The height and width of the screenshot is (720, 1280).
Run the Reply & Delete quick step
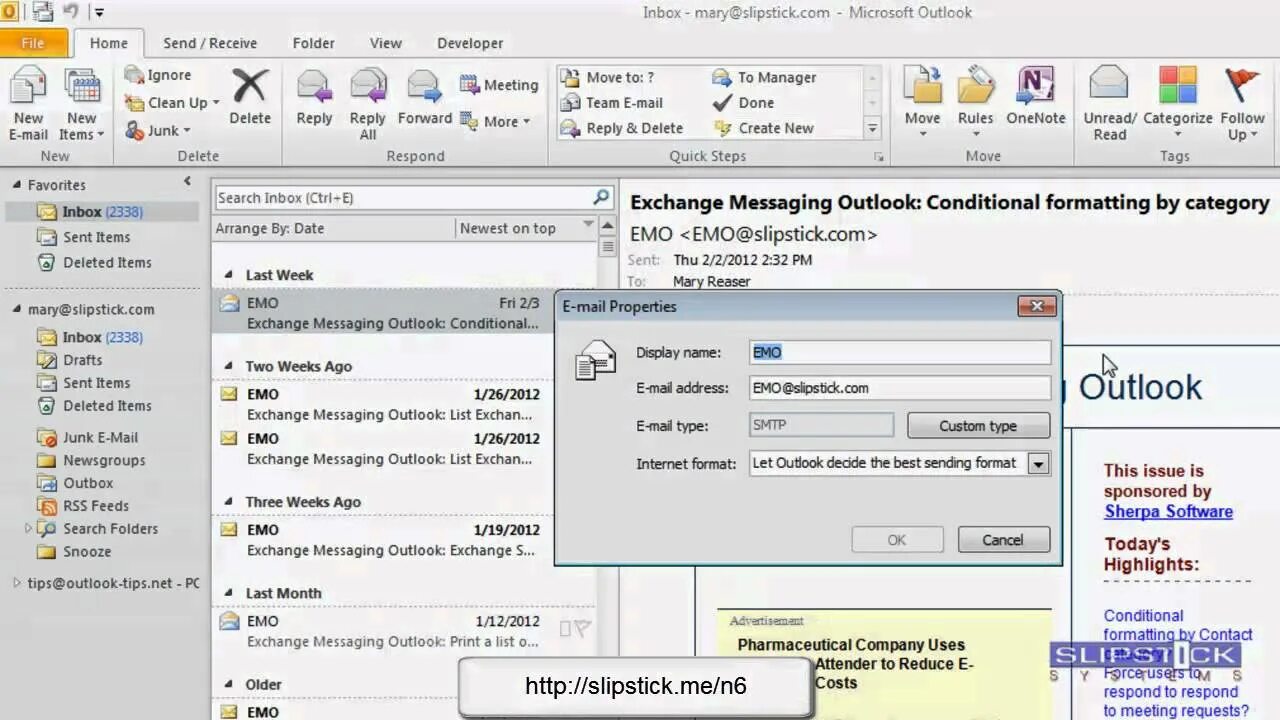pos(621,128)
